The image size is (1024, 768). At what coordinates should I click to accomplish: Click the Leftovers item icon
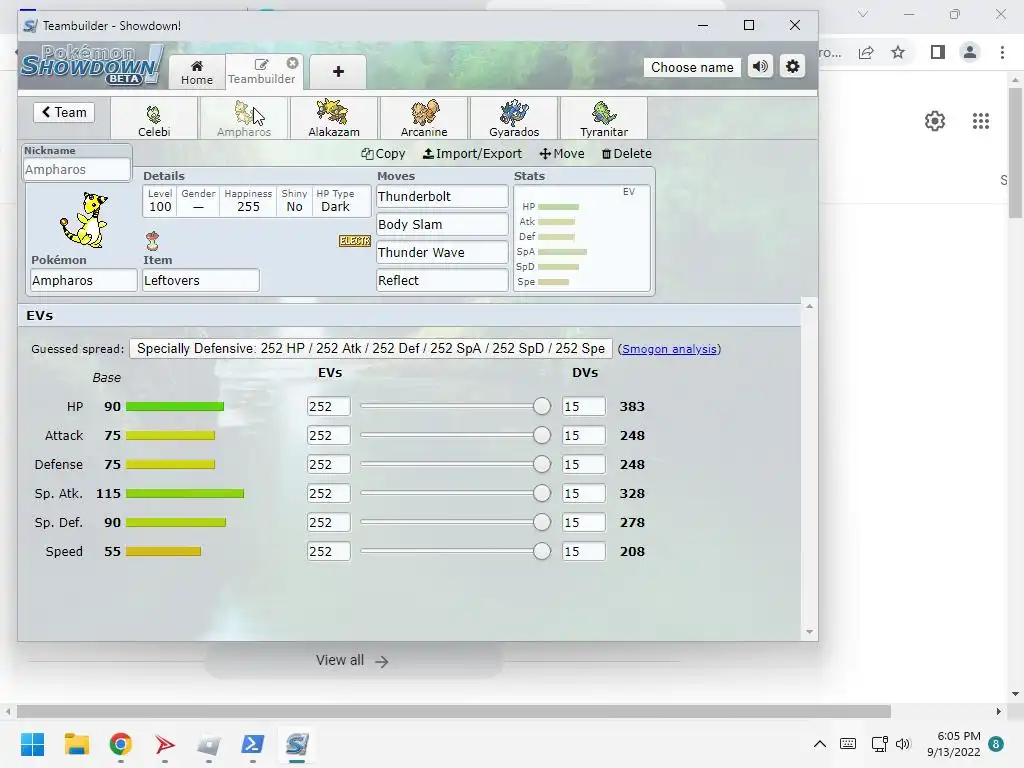pyautogui.click(x=152, y=241)
